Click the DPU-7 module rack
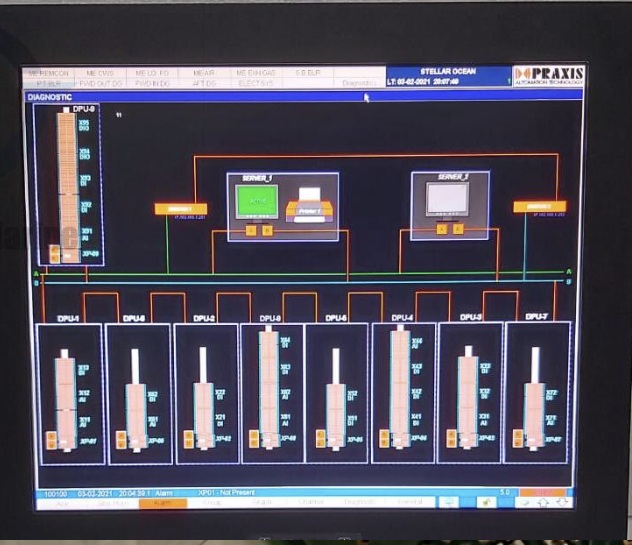The image size is (632, 545). click(535, 398)
